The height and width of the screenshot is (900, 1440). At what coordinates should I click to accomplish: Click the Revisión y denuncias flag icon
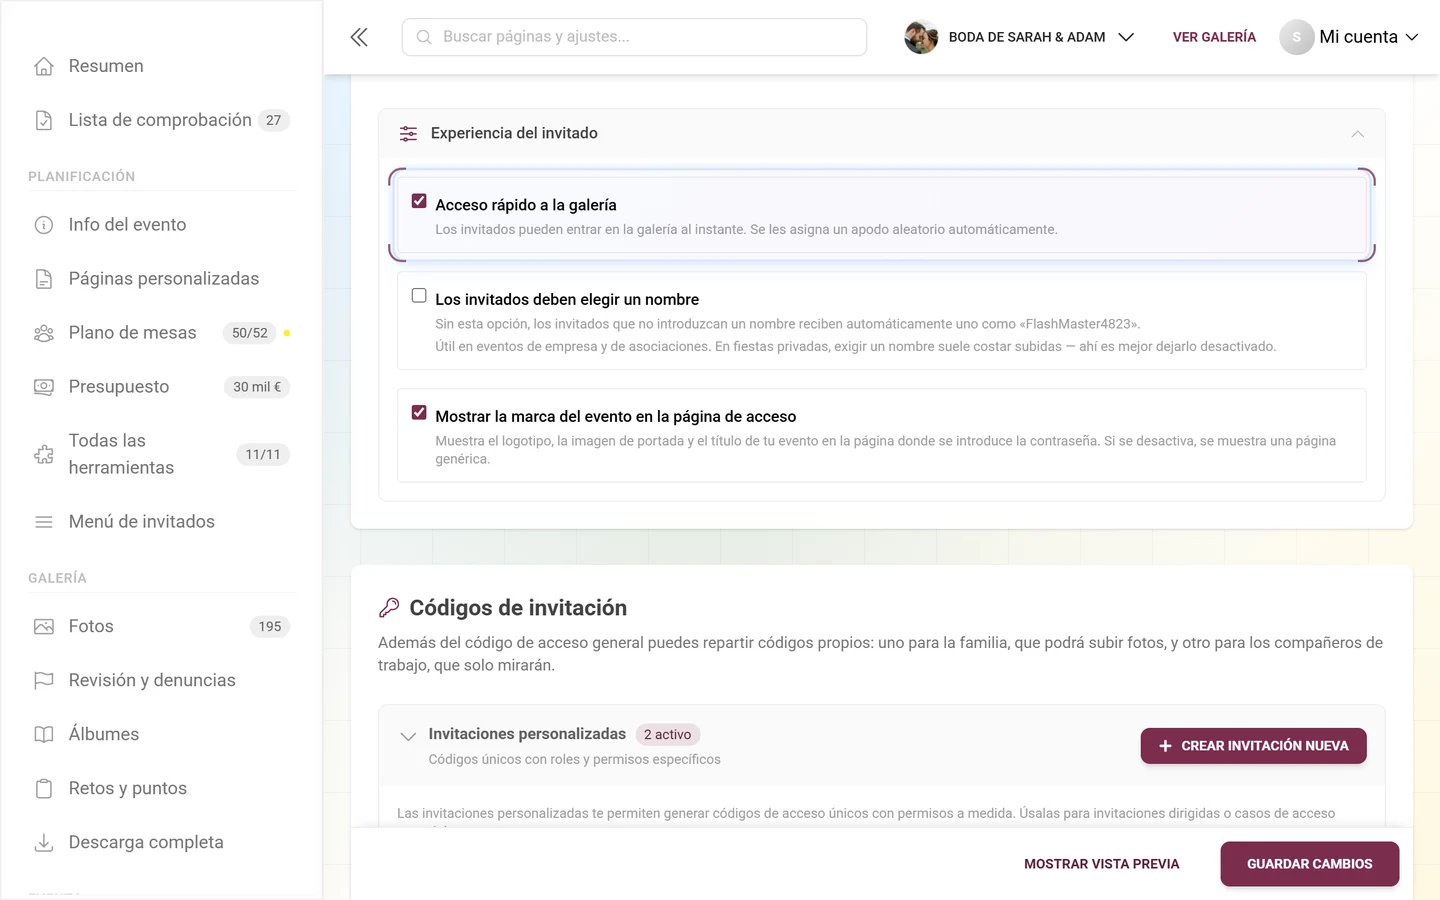point(44,681)
